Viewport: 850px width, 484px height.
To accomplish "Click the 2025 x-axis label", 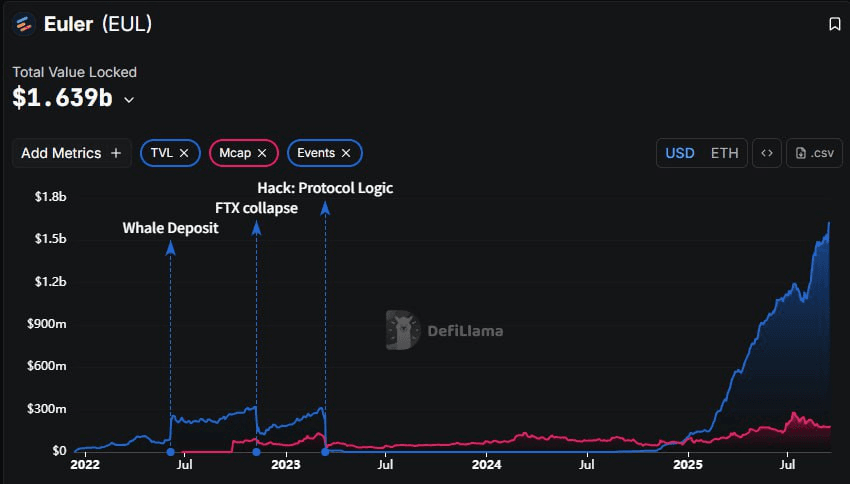I will coord(687,465).
